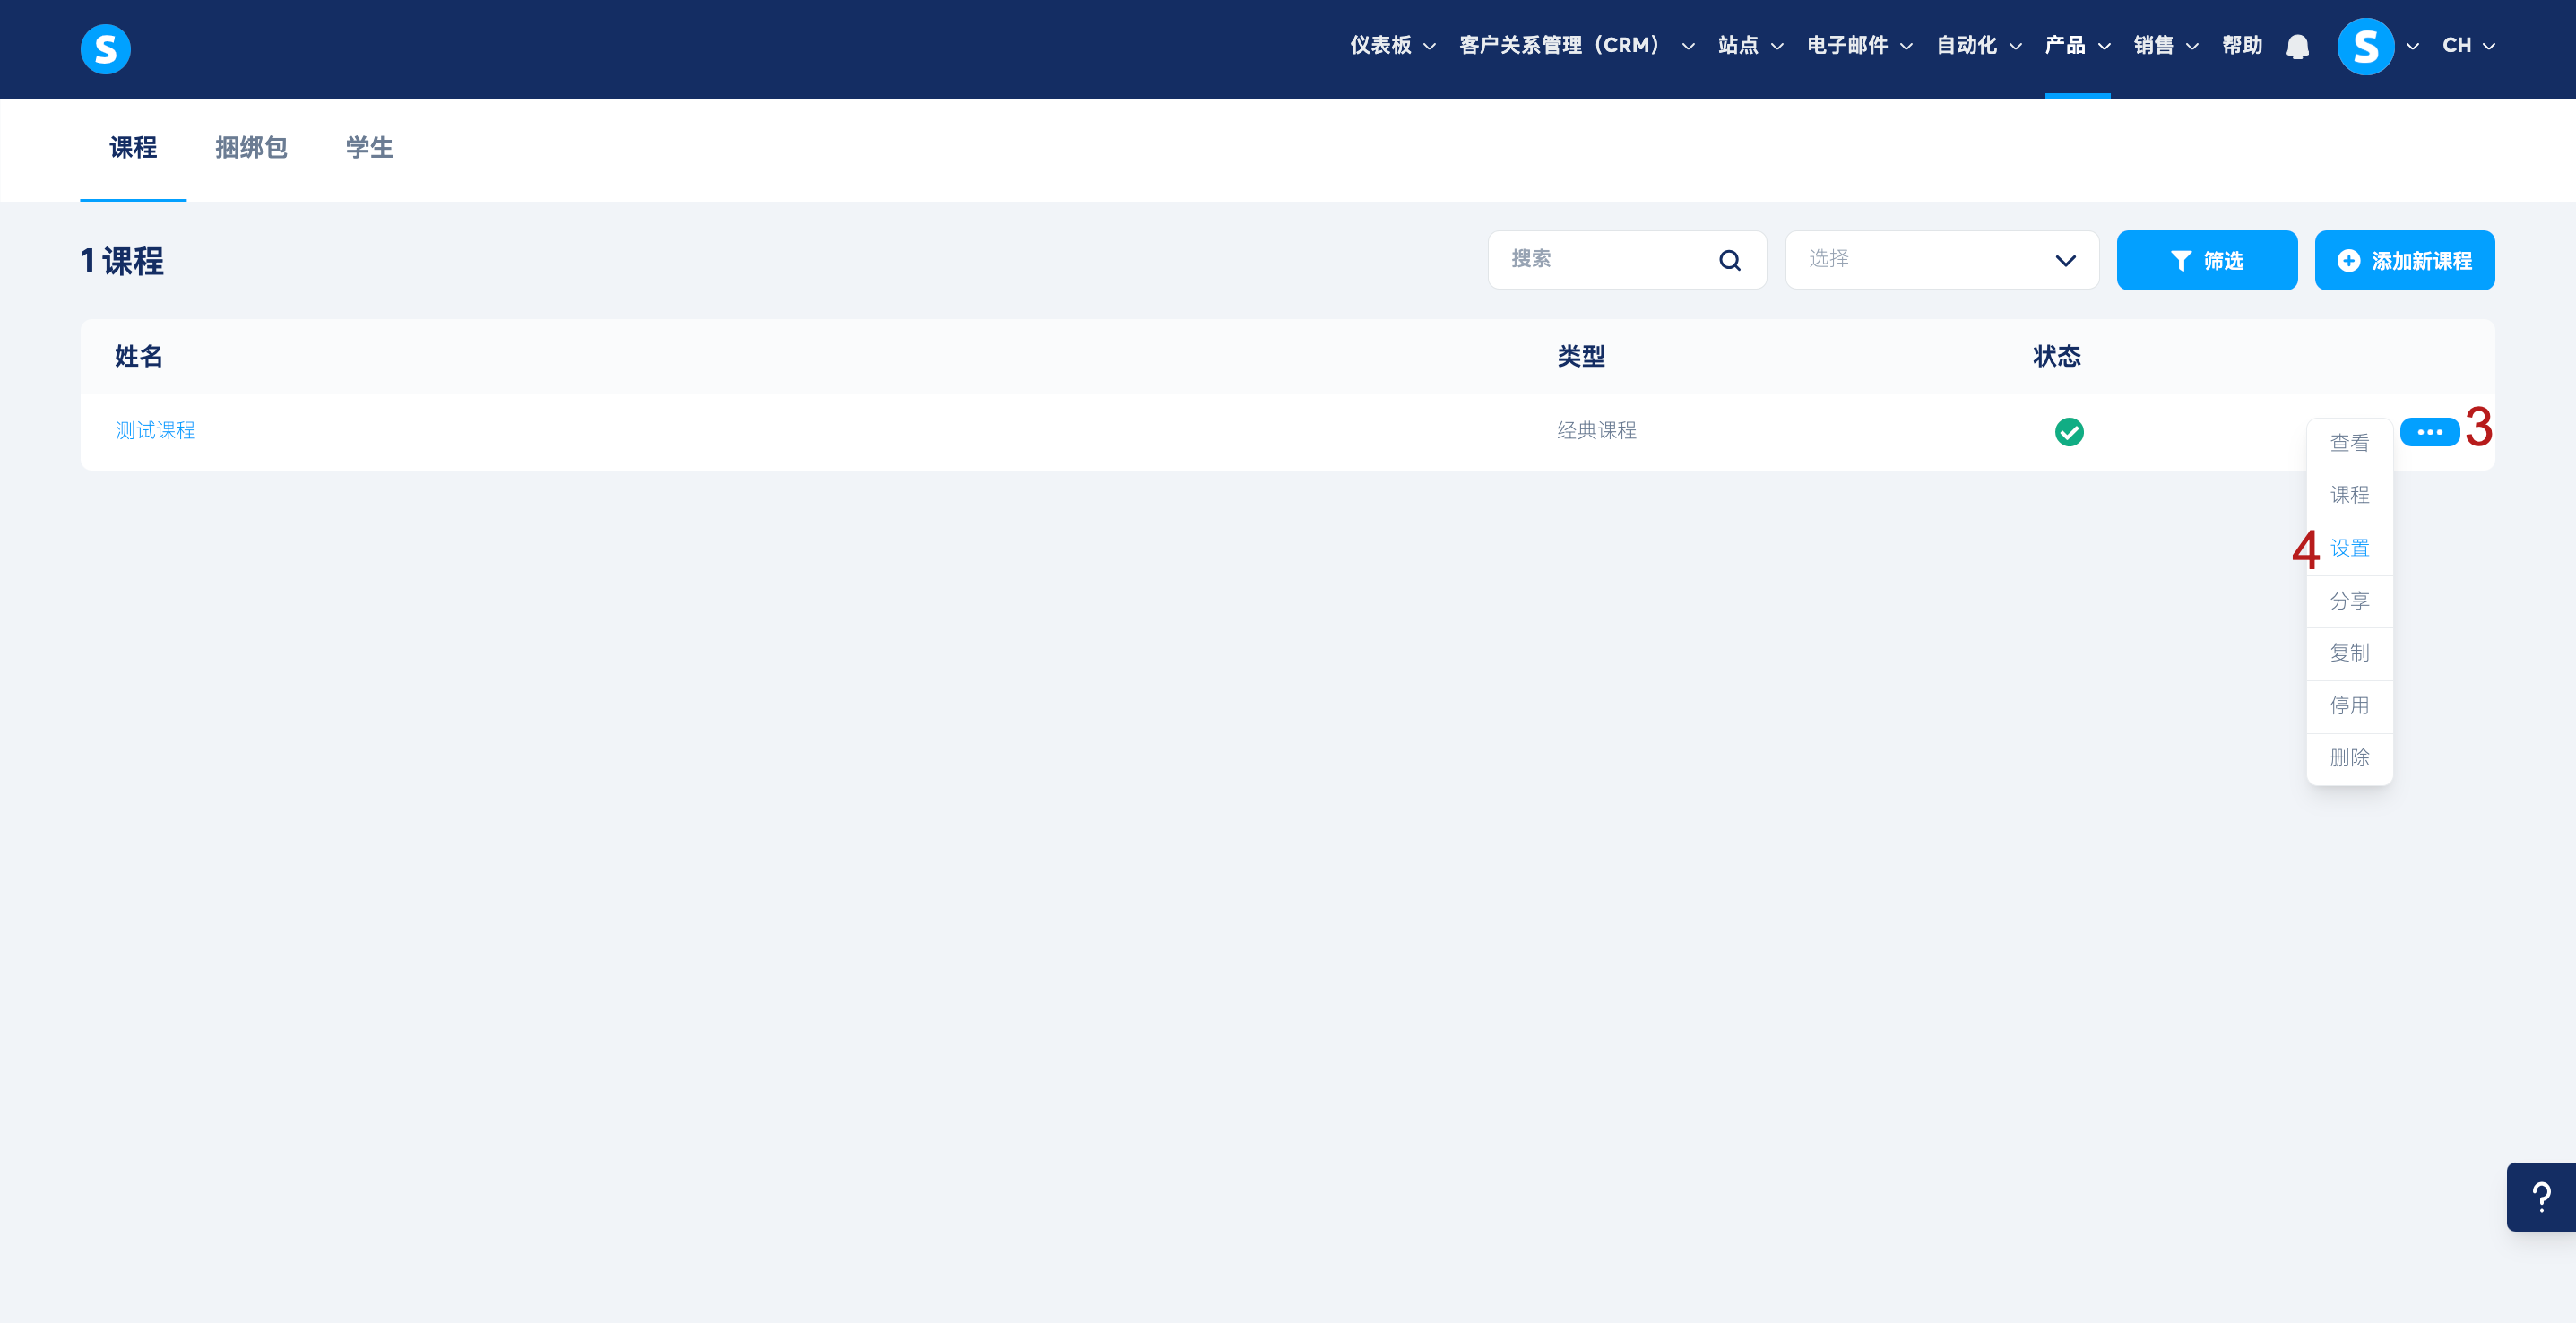Switch to the 捆绑包 tab
This screenshot has width=2576, height=1323.
tap(251, 148)
